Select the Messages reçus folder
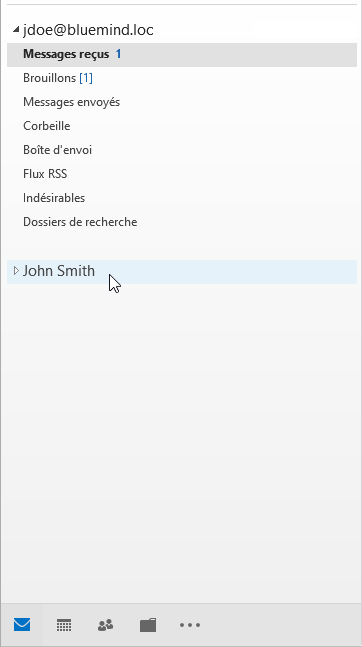The width and height of the screenshot is (362, 647). pos(182,54)
